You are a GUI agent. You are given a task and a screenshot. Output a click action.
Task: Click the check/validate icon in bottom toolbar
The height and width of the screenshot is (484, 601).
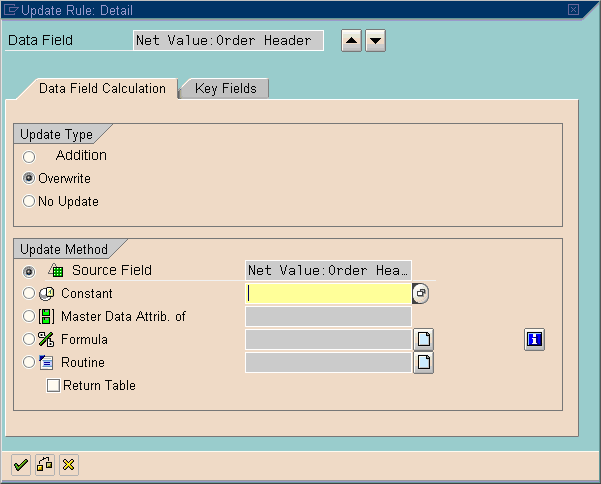pyautogui.click(x=44, y=464)
